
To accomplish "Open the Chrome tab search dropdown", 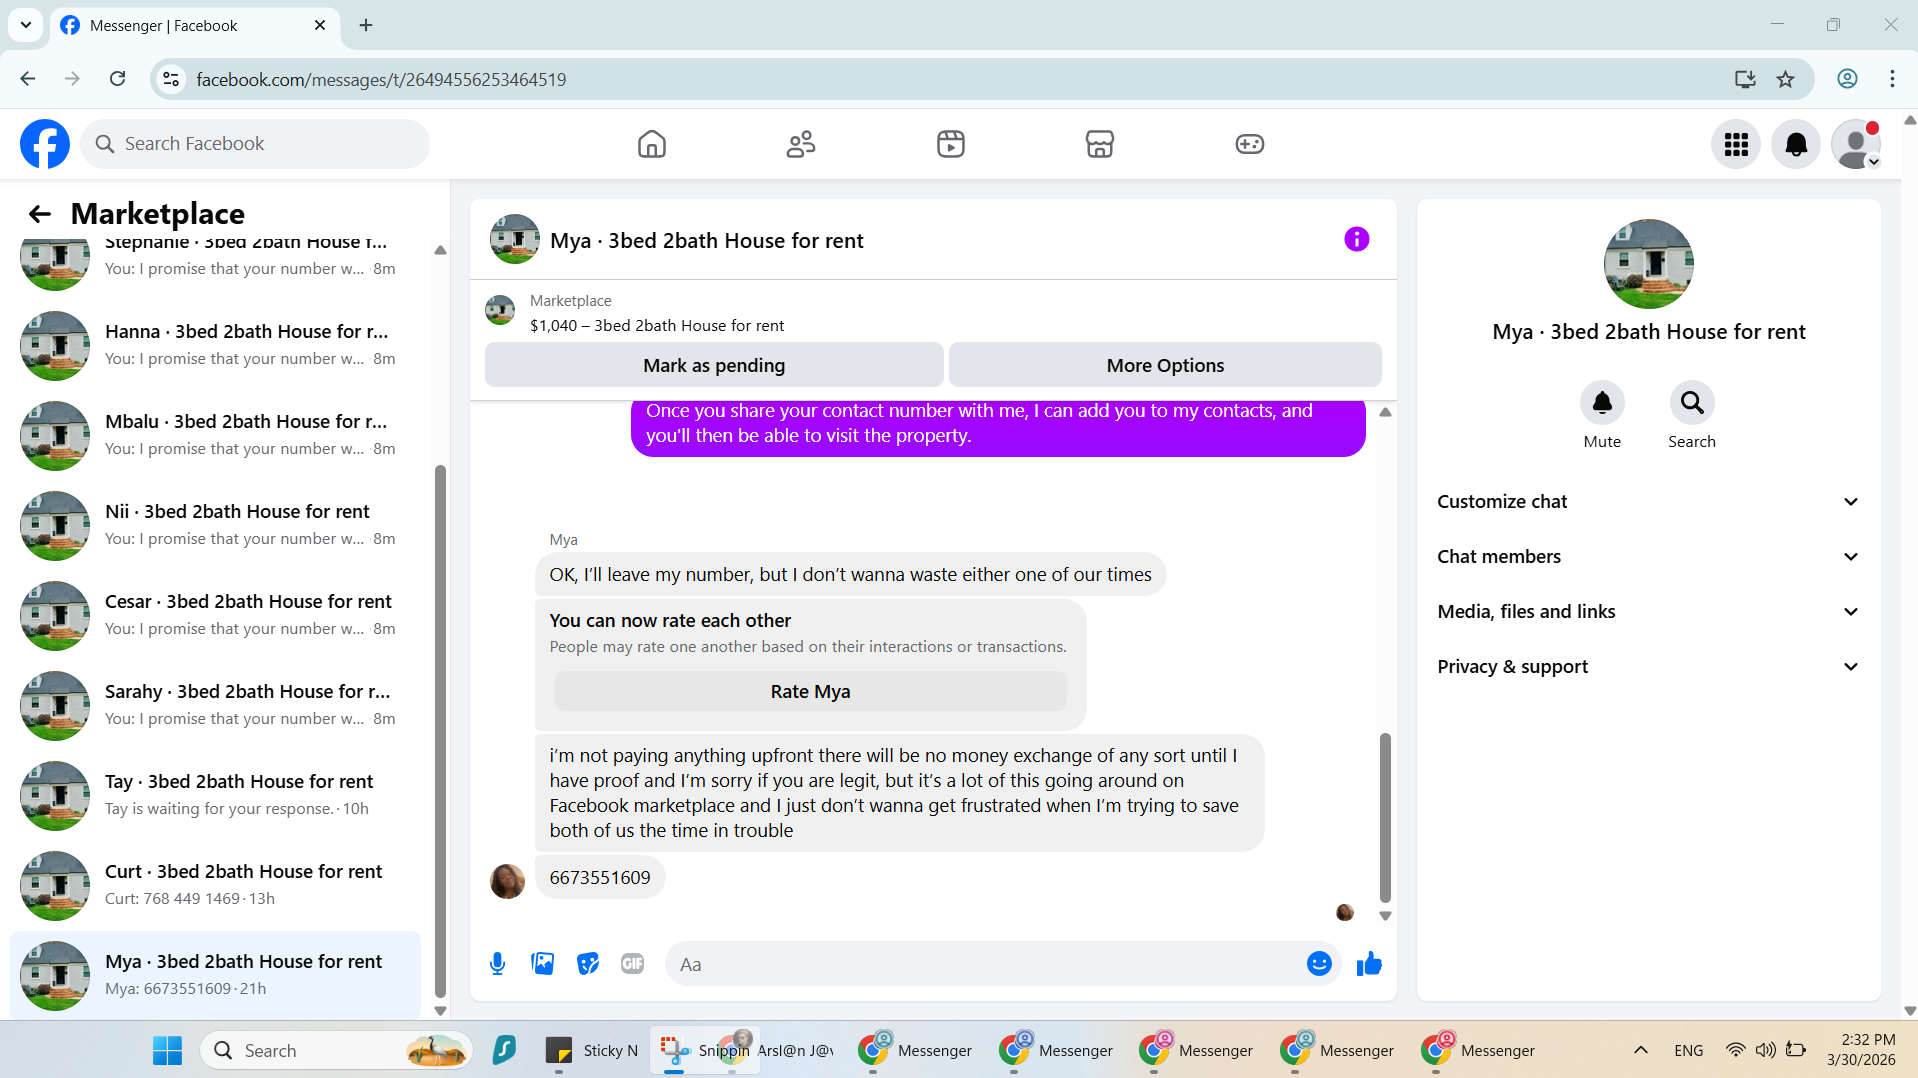I will [26, 25].
